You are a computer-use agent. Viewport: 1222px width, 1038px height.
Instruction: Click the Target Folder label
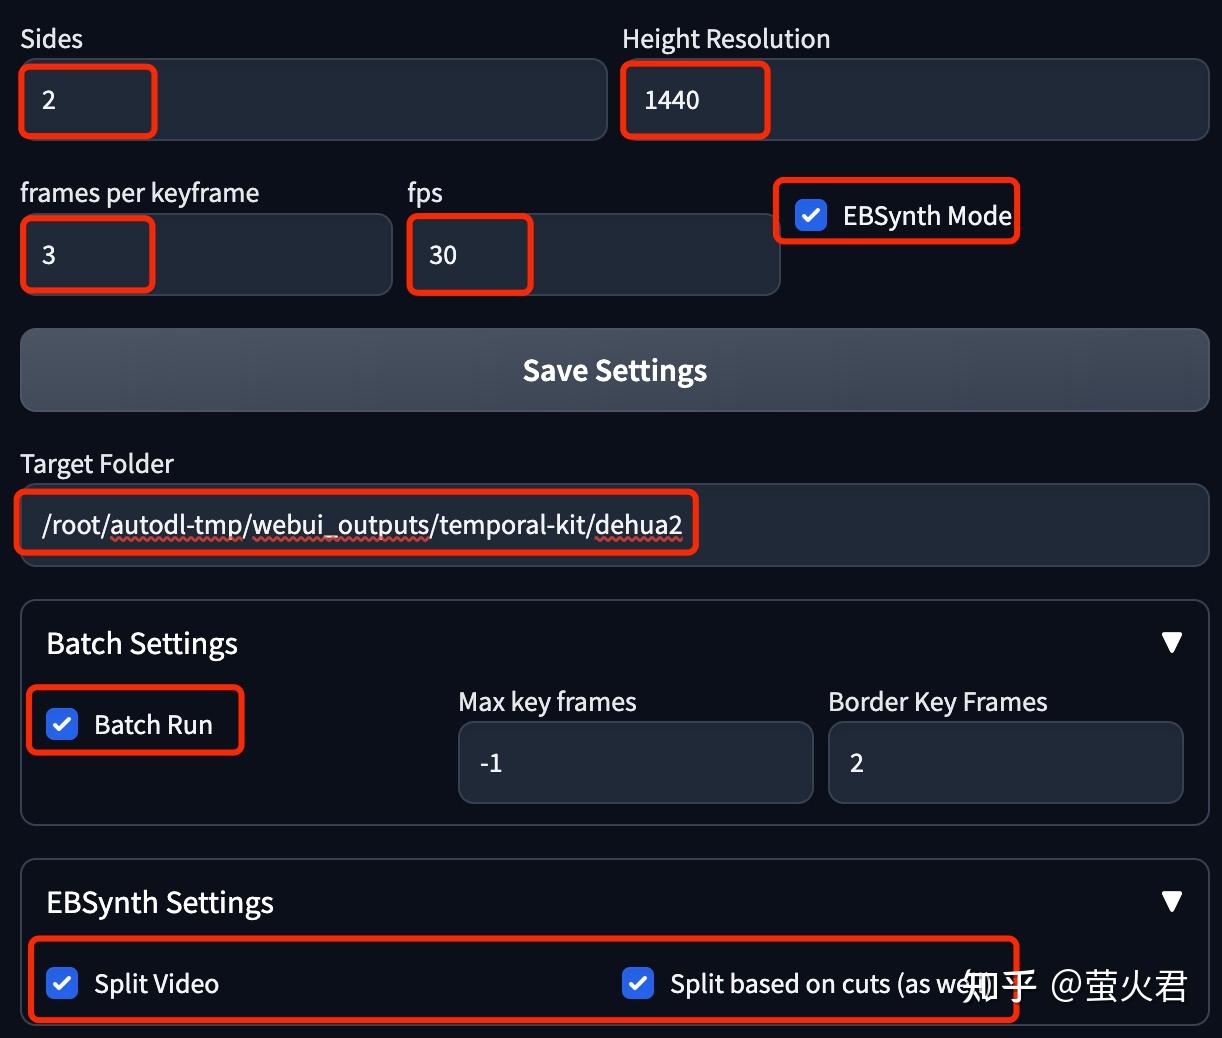97,463
